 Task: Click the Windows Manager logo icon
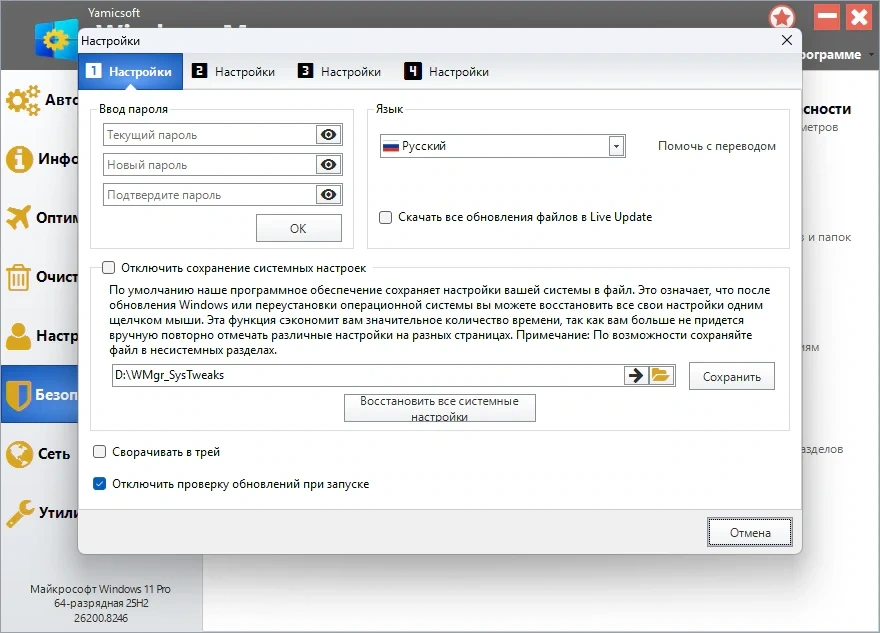56,40
